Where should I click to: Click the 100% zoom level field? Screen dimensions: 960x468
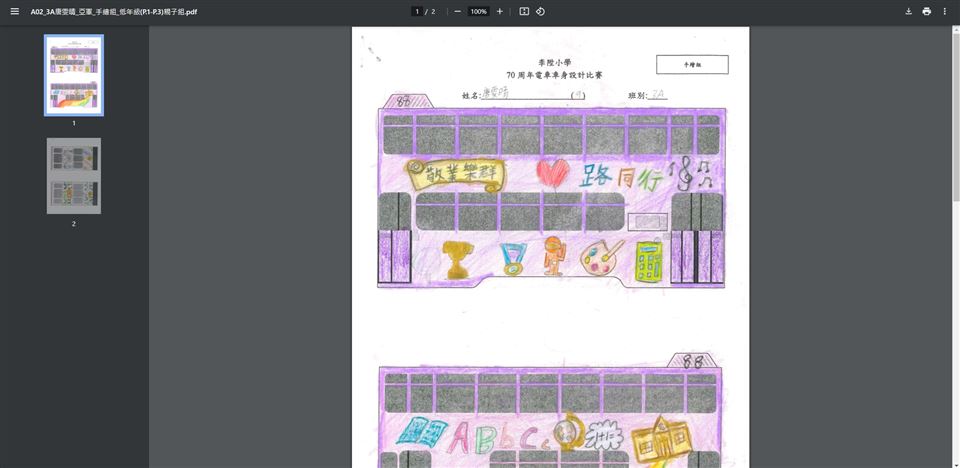click(479, 12)
